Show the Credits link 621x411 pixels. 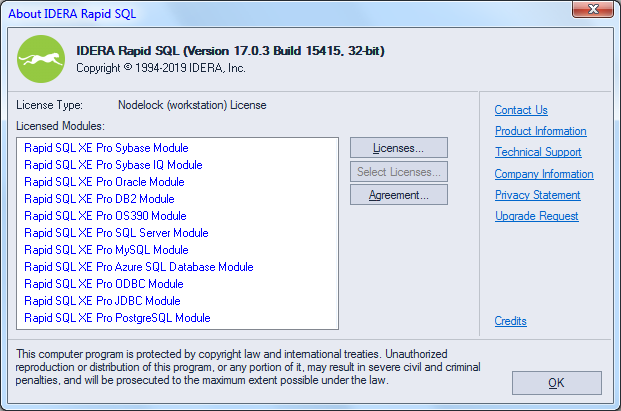pyautogui.click(x=511, y=321)
